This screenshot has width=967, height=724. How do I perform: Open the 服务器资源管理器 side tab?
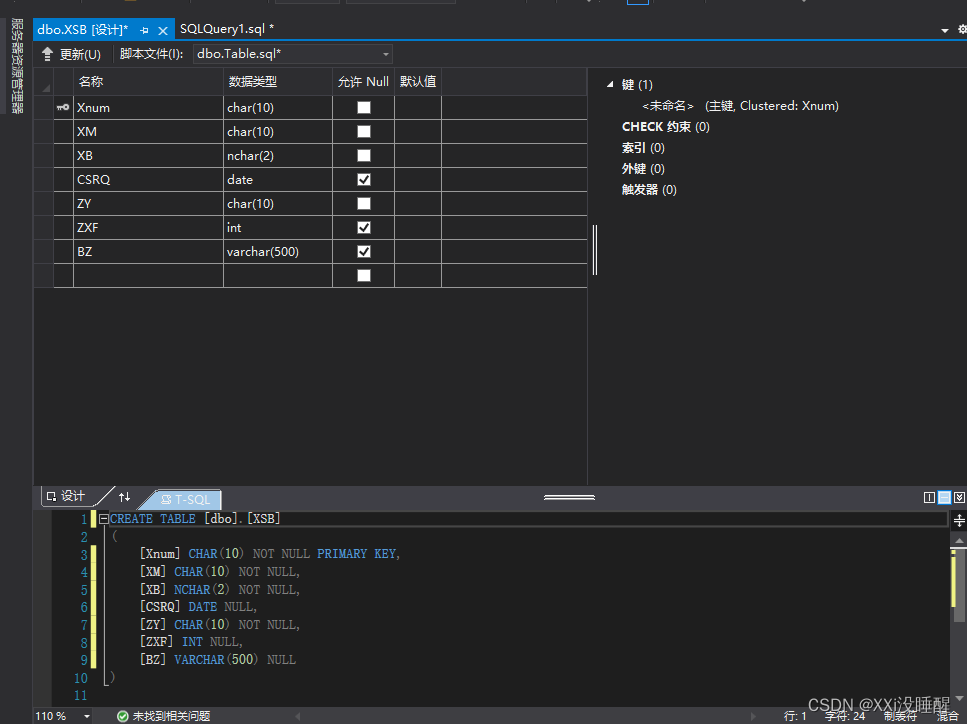(17, 65)
